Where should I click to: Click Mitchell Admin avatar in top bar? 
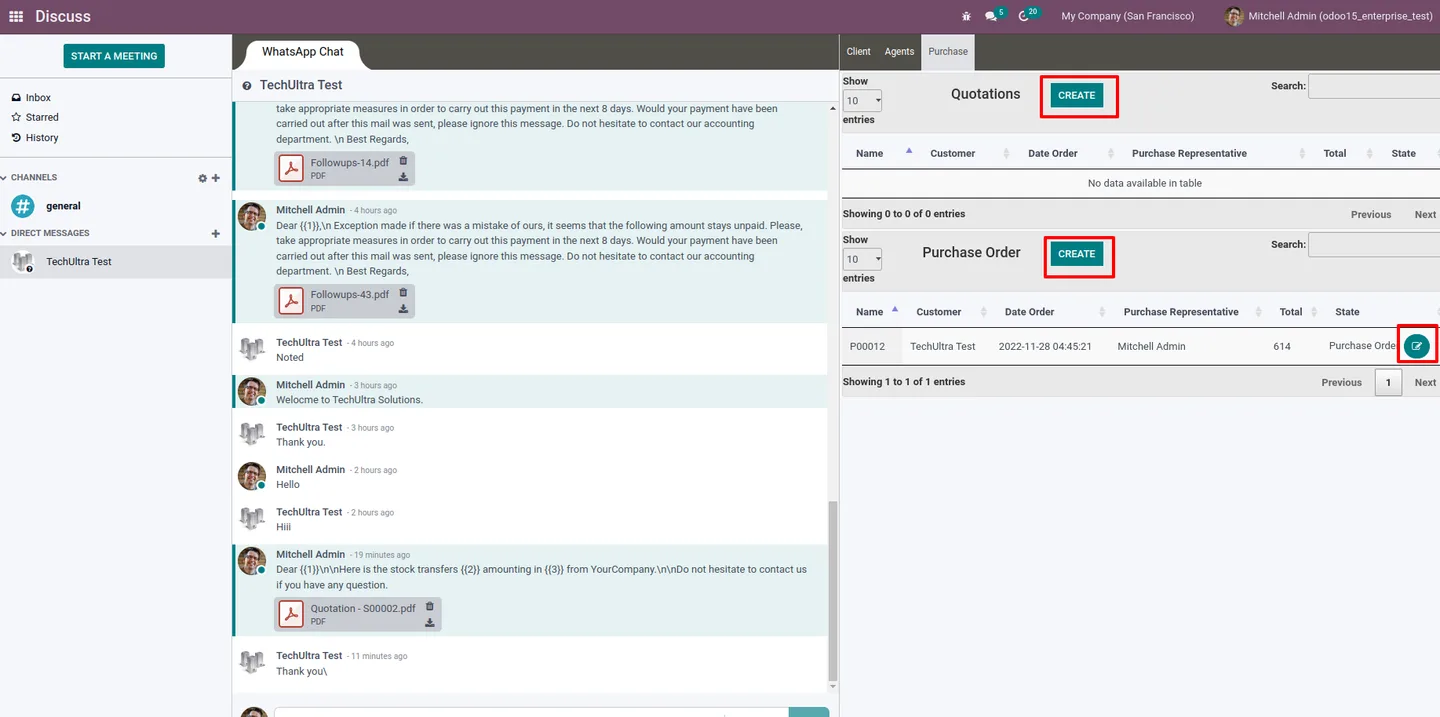point(1234,16)
